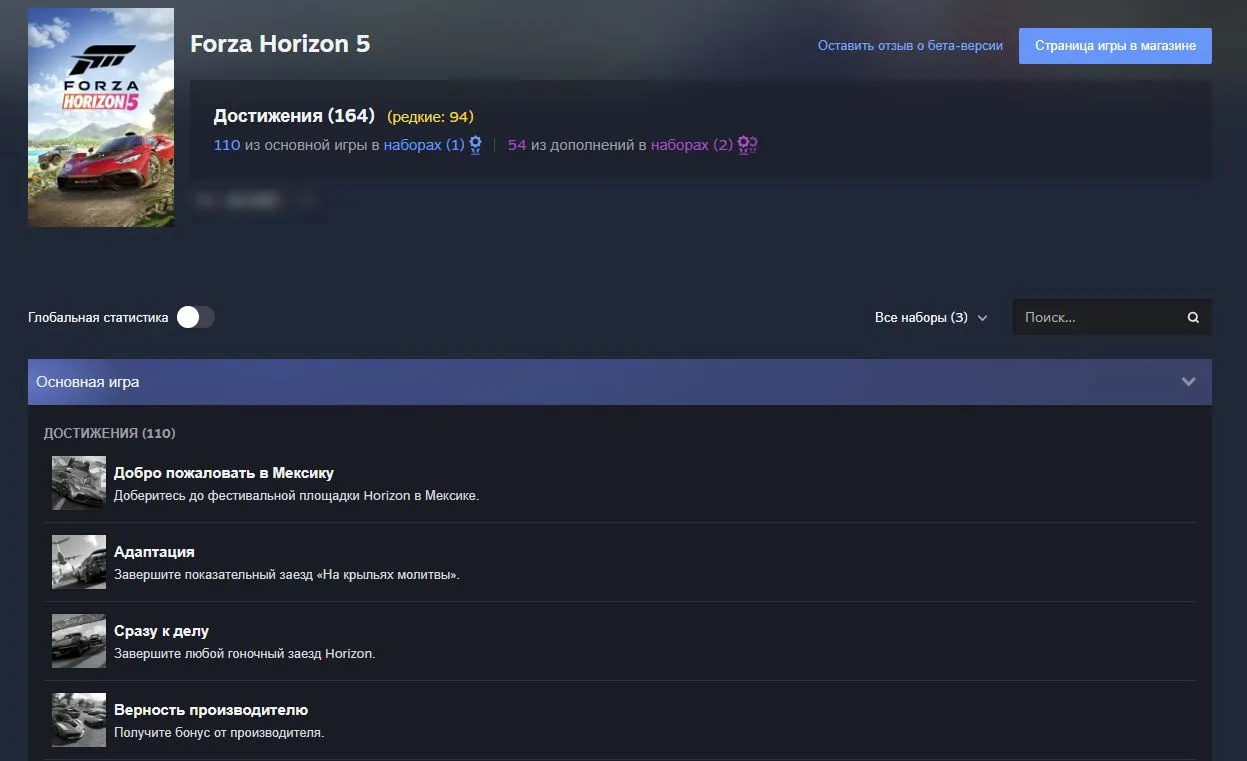Click 'Добро пожаловать в Мексику' achievement icon
1247x761 pixels.
click(79, 483)
